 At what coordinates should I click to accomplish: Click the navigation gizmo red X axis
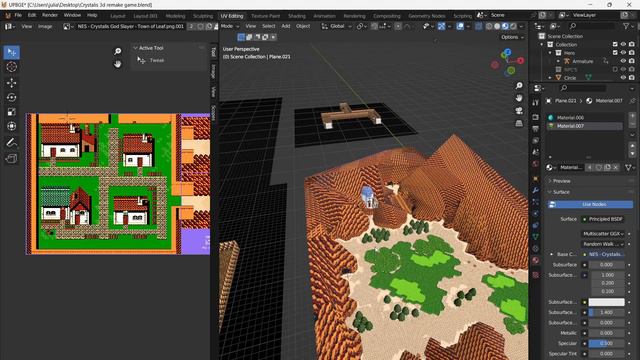520,61
